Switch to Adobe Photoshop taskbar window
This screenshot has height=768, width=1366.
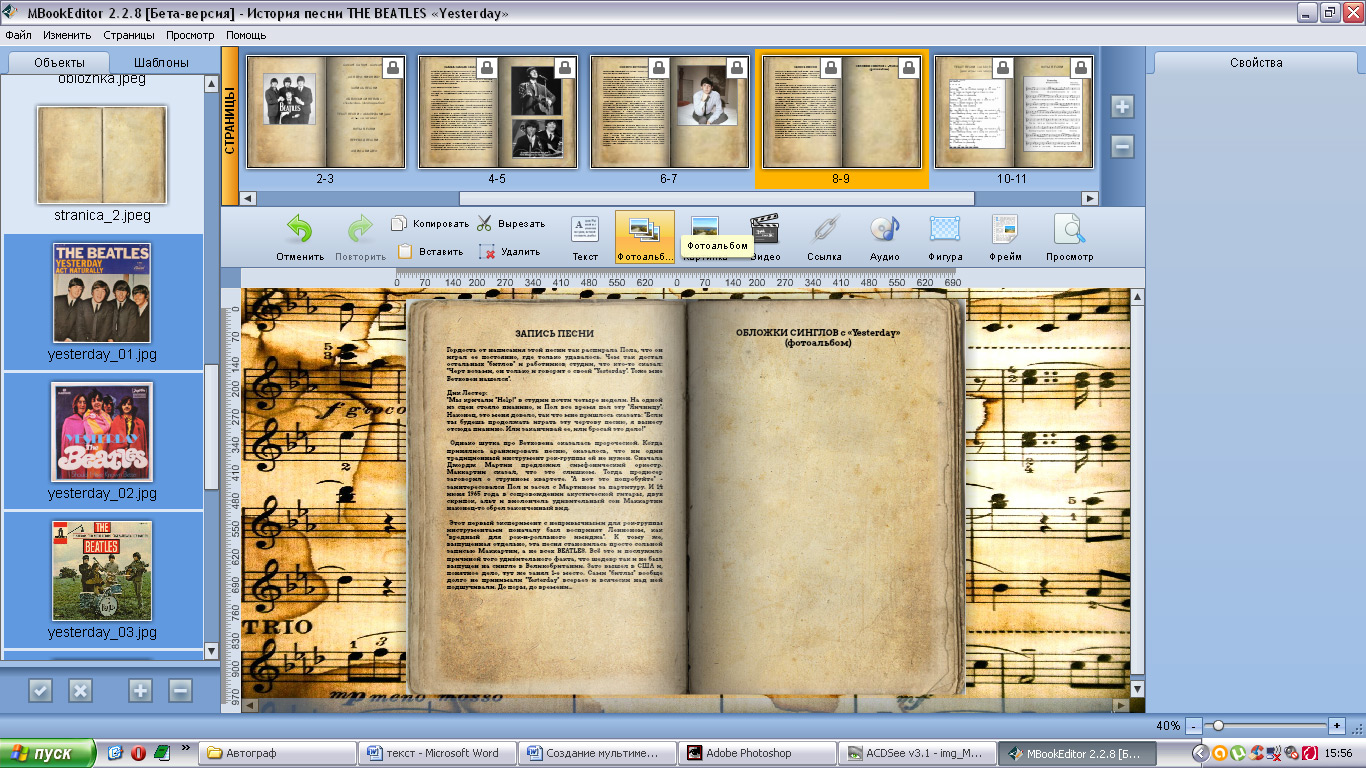[755, 753]
